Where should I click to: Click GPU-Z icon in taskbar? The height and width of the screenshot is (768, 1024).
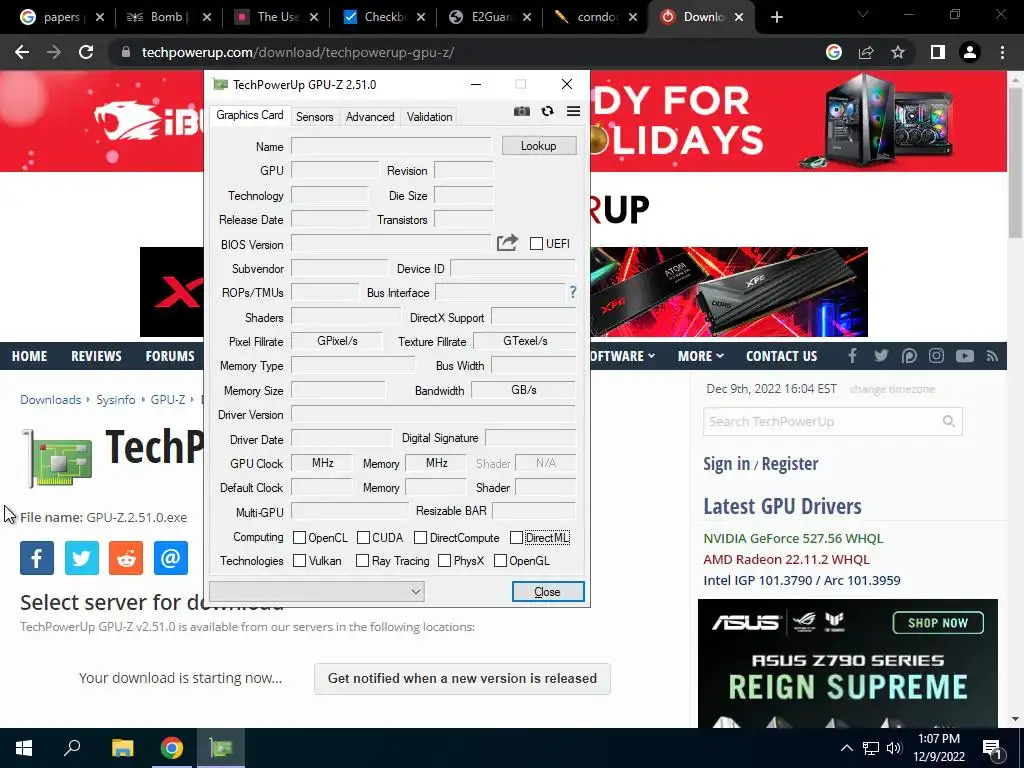pyautogui.click(x=221, y=748)
